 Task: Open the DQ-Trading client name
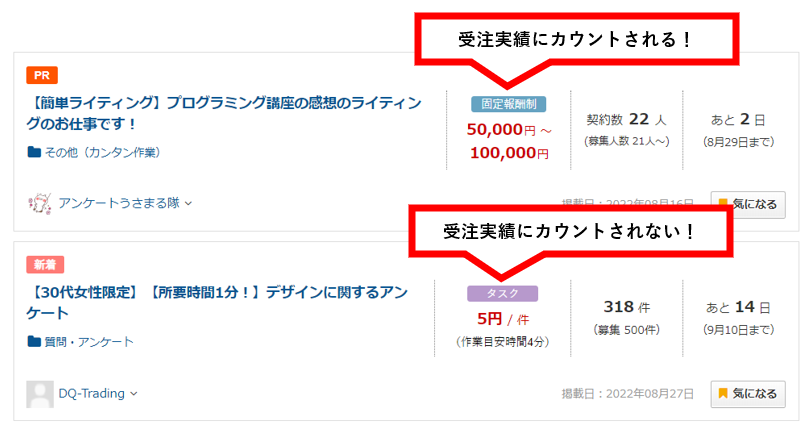click(91, 394)
